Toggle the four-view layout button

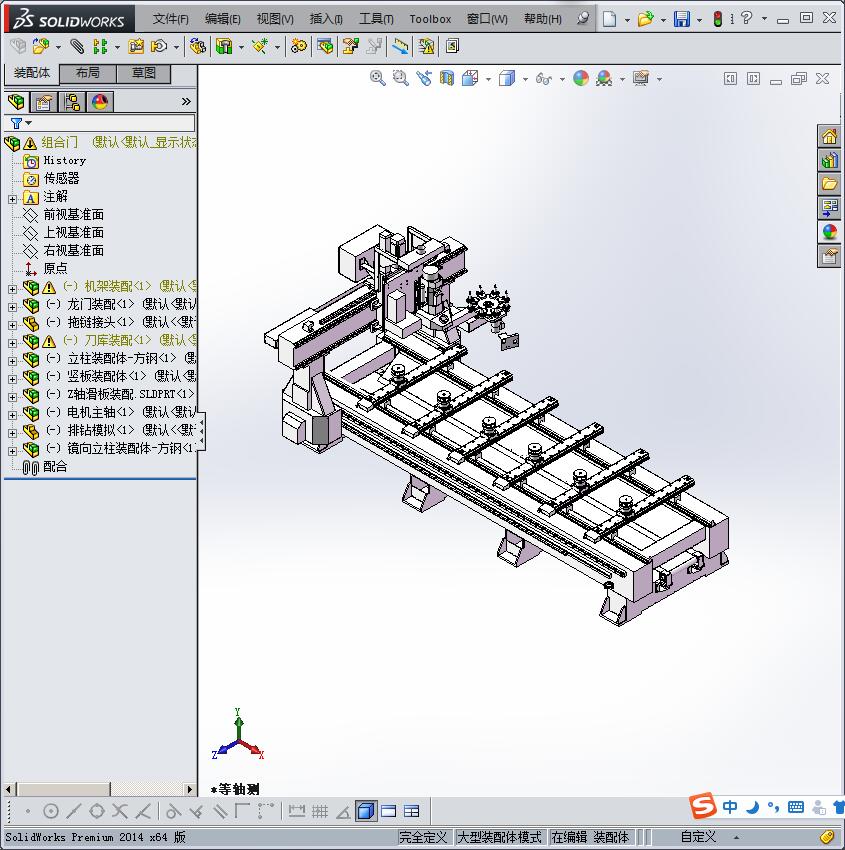tap(412, 812)
